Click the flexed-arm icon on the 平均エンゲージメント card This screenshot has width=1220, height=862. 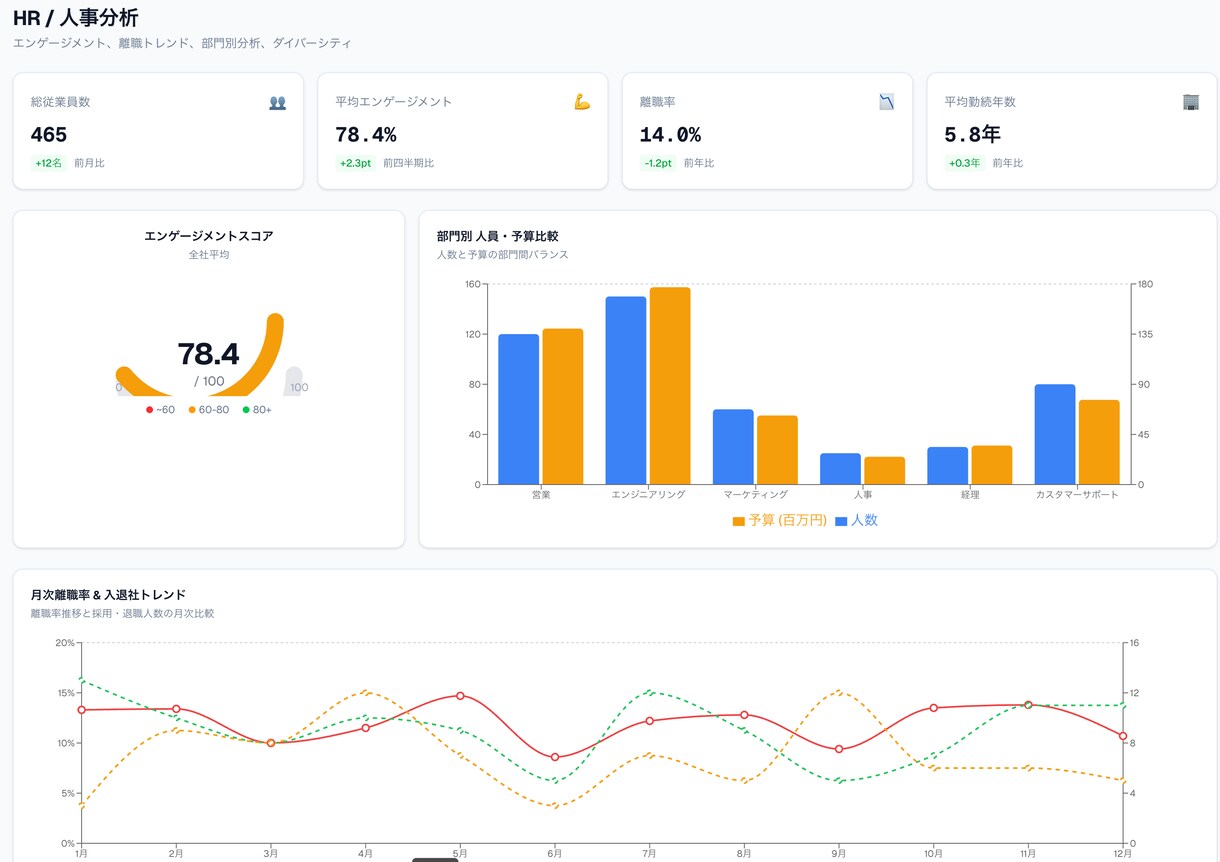tap(582, 102)
